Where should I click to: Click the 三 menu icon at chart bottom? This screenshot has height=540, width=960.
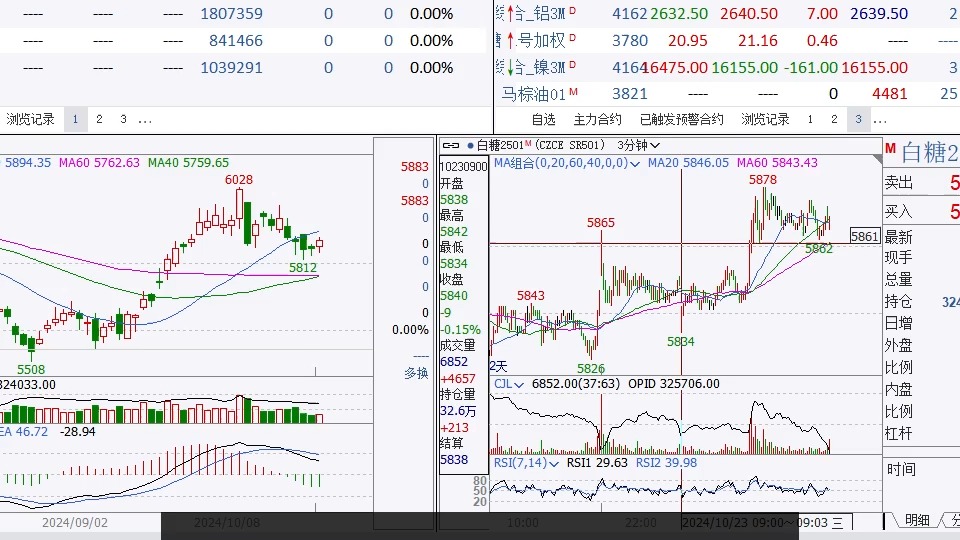[837, 522]
